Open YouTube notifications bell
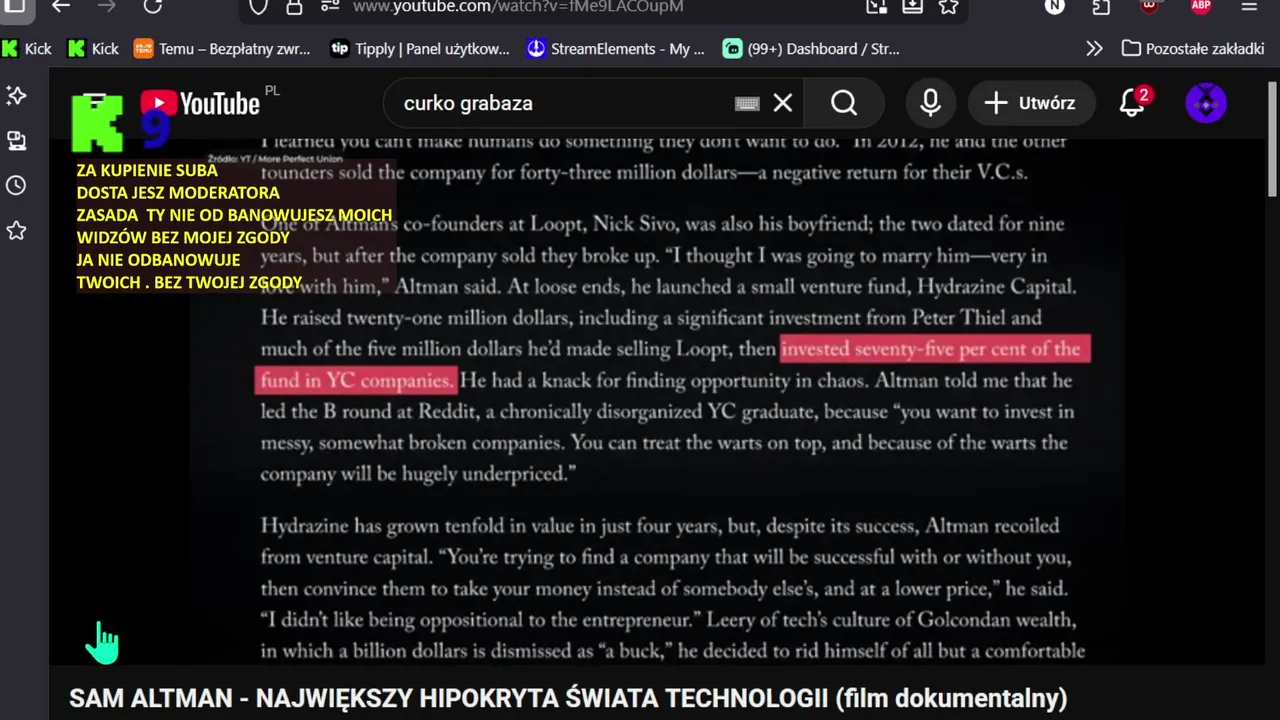Screen dimensions: 1280x720 1133,103
